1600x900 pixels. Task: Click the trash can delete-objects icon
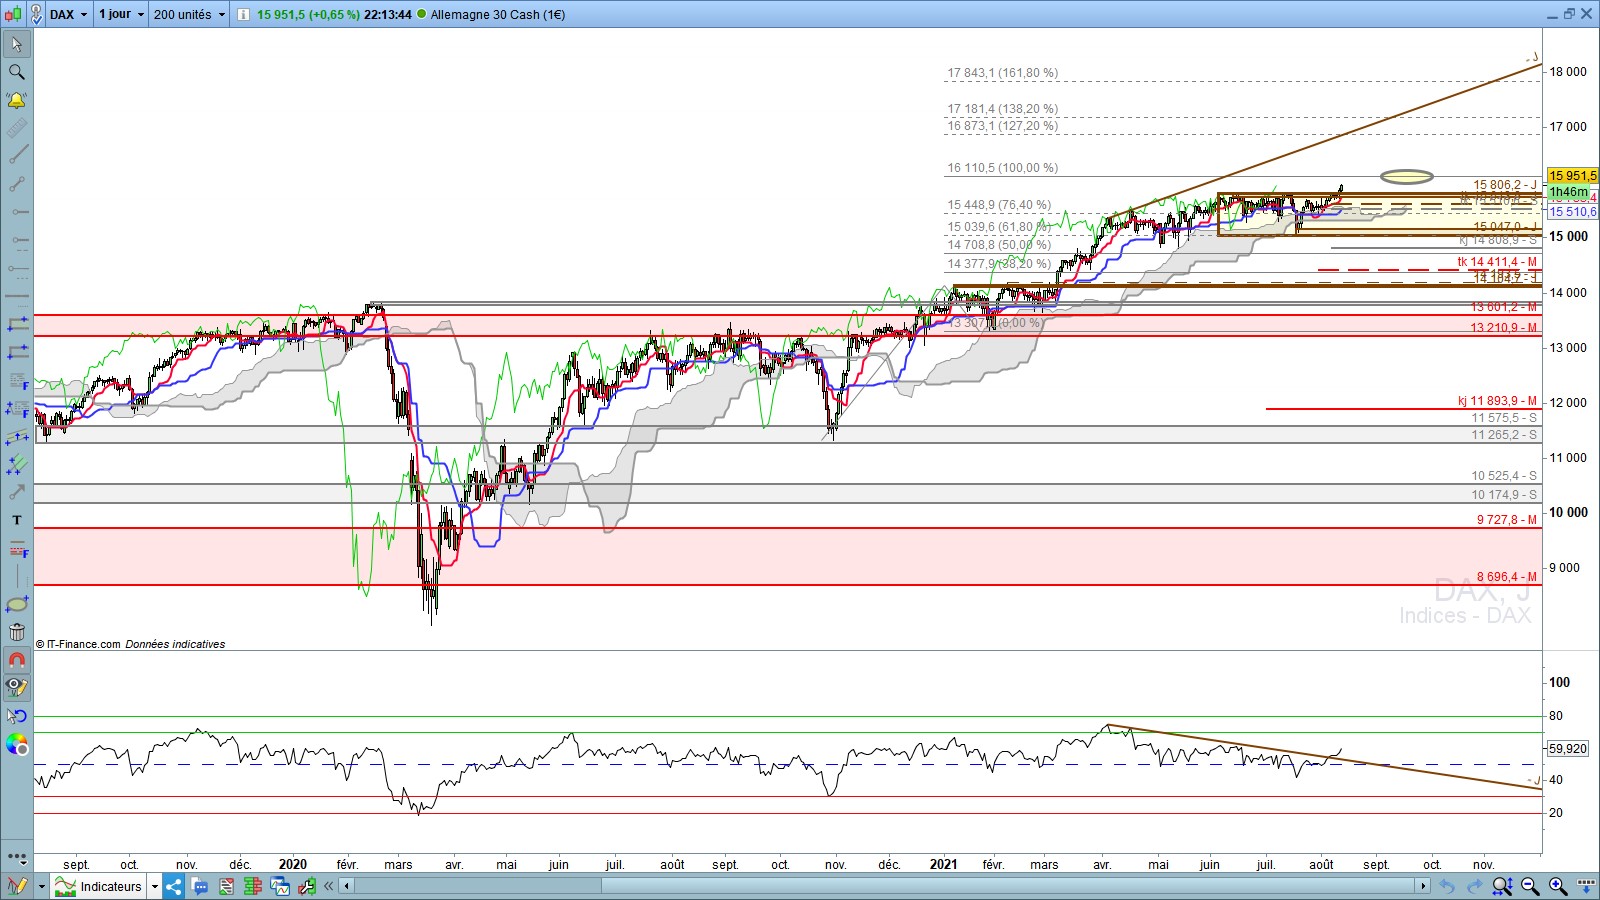(x=17, y=632)
